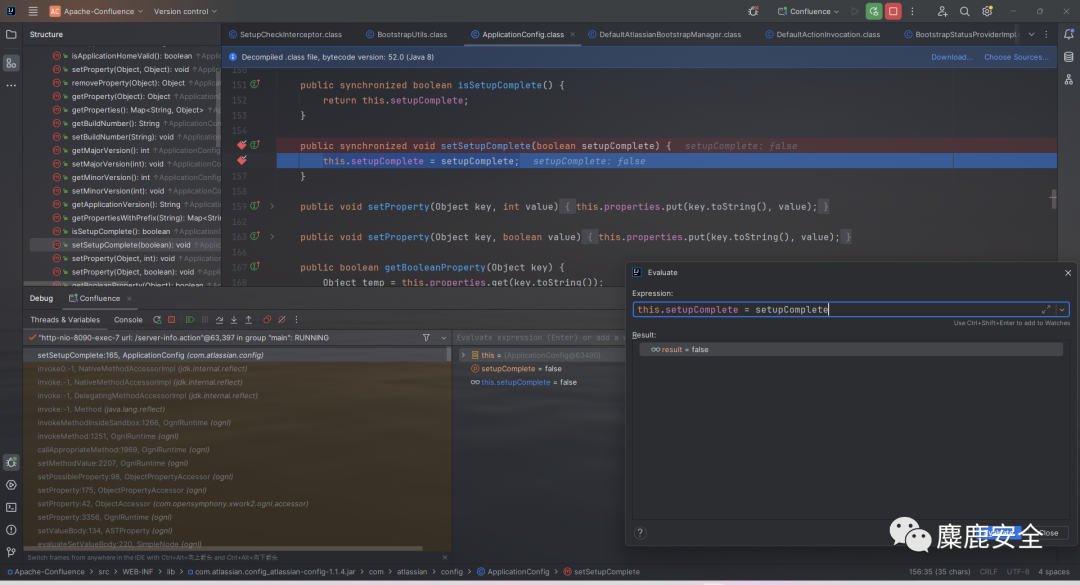This screenshot has width=1080, height=585.
Task: Stop the running process with red square
Action: coord(893,12)
